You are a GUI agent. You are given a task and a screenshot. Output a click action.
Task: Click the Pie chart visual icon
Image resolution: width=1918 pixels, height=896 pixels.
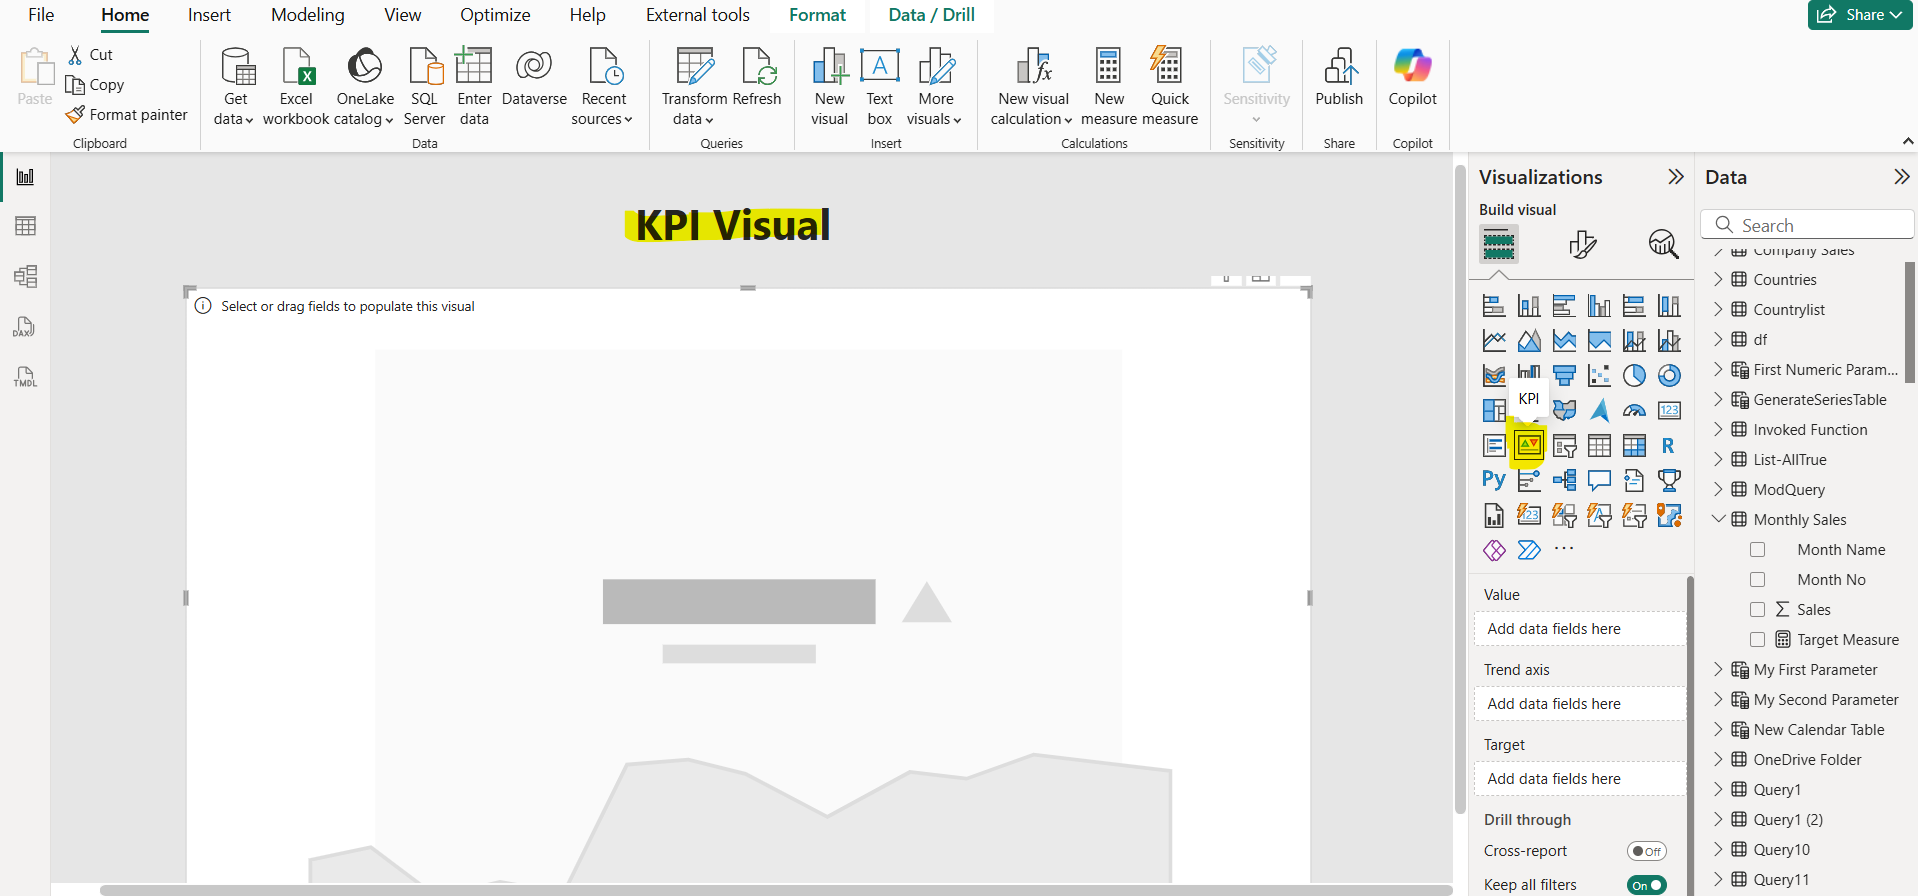1634,375
